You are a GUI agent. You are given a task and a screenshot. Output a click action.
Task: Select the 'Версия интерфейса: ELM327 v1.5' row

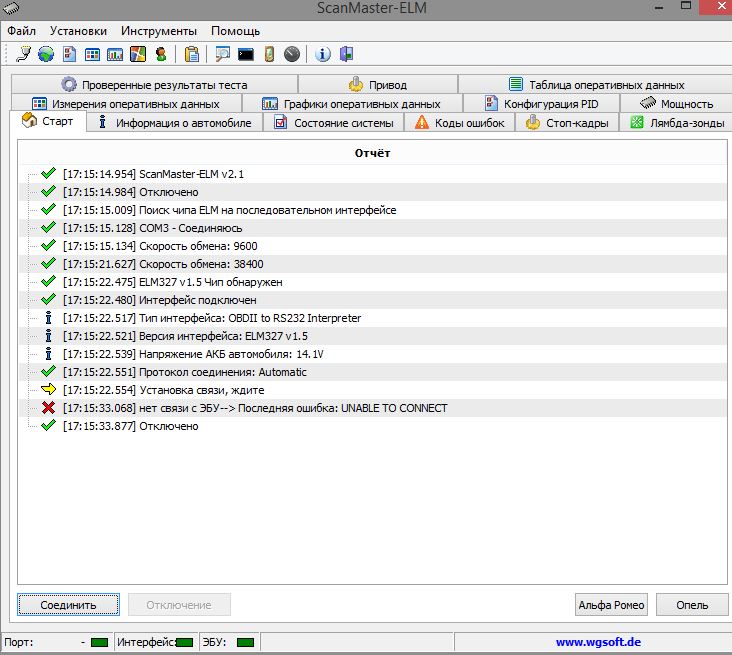coord(373,336)
